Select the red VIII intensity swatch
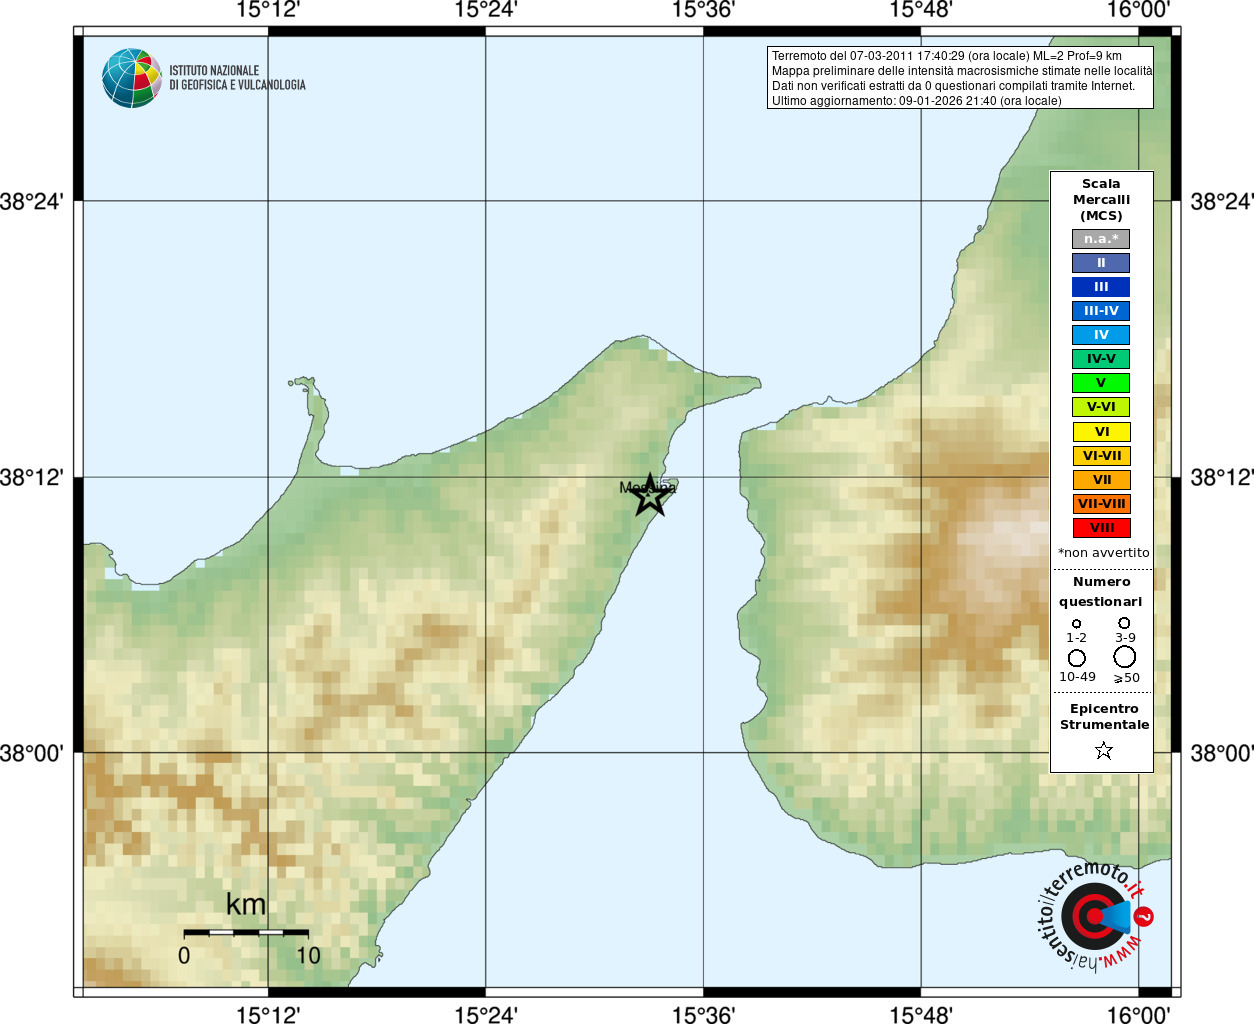Image resolution: width=1254 pixels, height=1024 pixels. tap(1101, 528)
